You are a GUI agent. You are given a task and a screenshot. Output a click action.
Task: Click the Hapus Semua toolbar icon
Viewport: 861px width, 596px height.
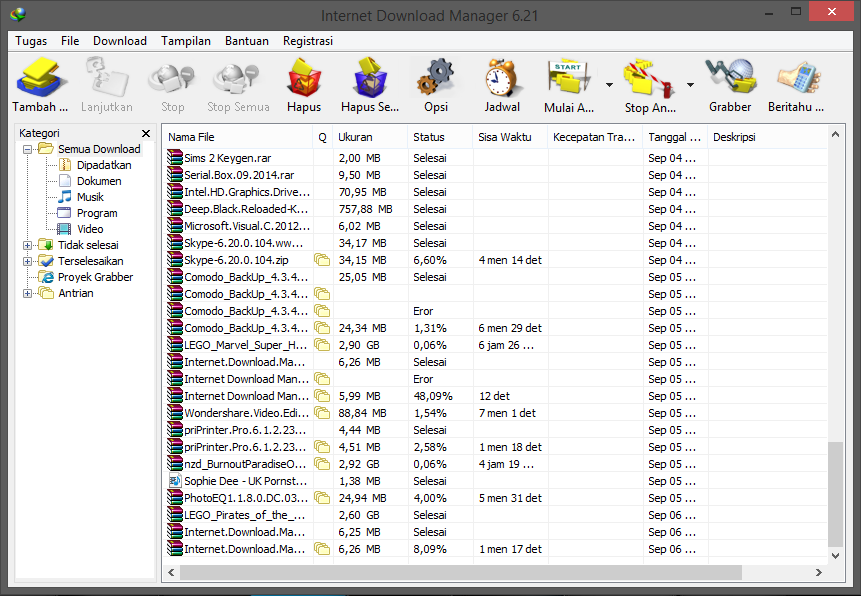coord(370,78)
